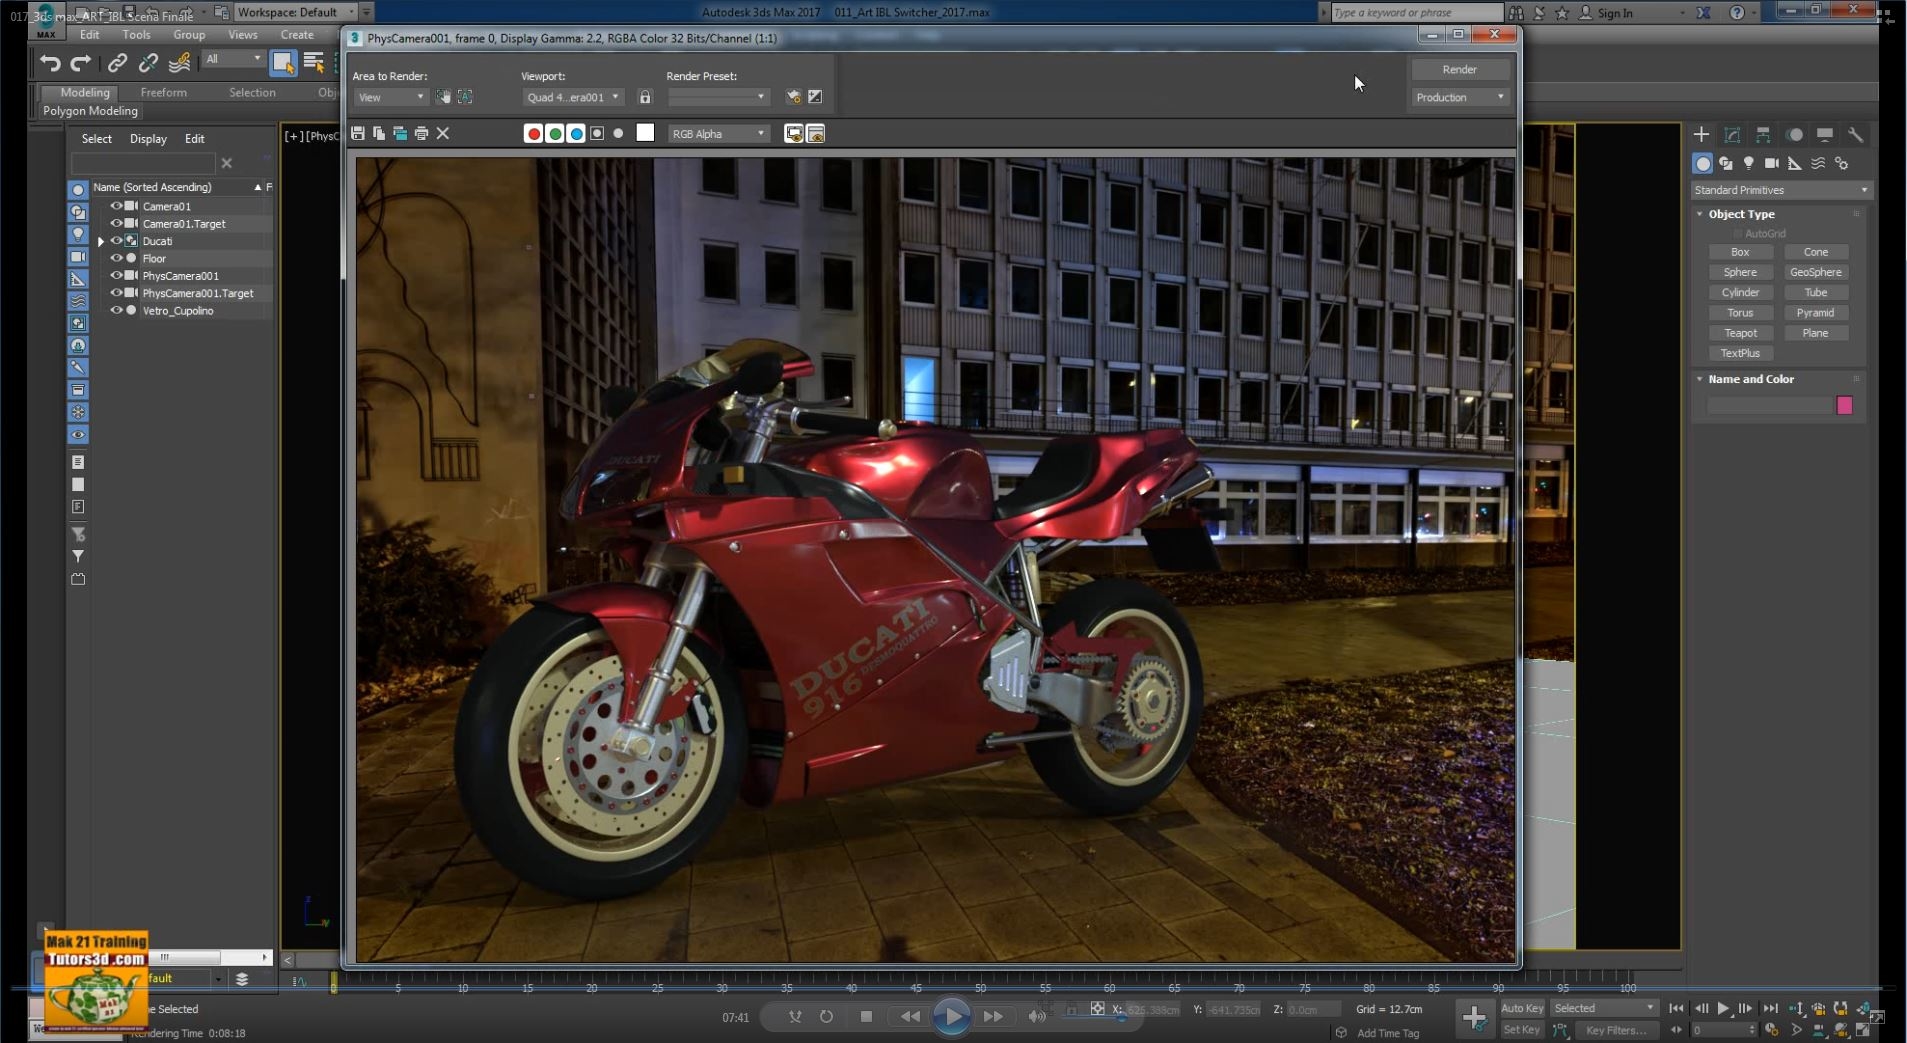
Task: Select the Shapes category icon
Action: [x=1726, y=163]
